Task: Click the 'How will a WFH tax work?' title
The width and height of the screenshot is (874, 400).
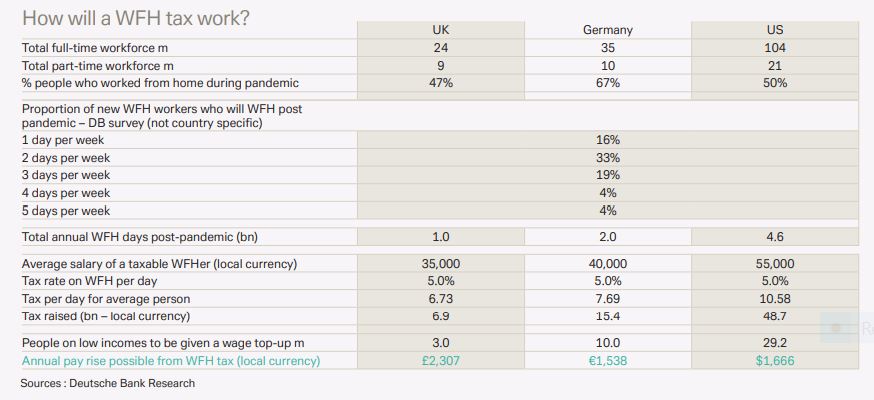Action: point(136,17)
